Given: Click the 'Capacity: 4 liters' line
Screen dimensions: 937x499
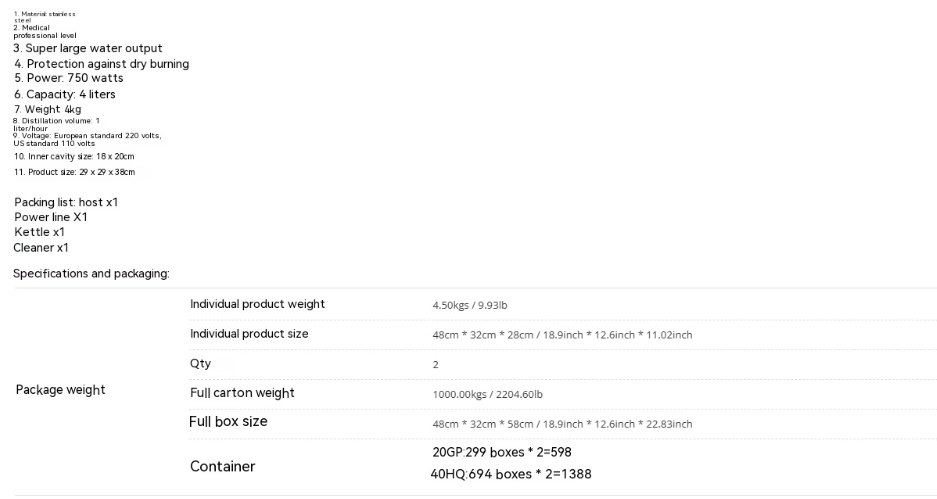Looking at the screenshot, I should click(x=65, y=94).
